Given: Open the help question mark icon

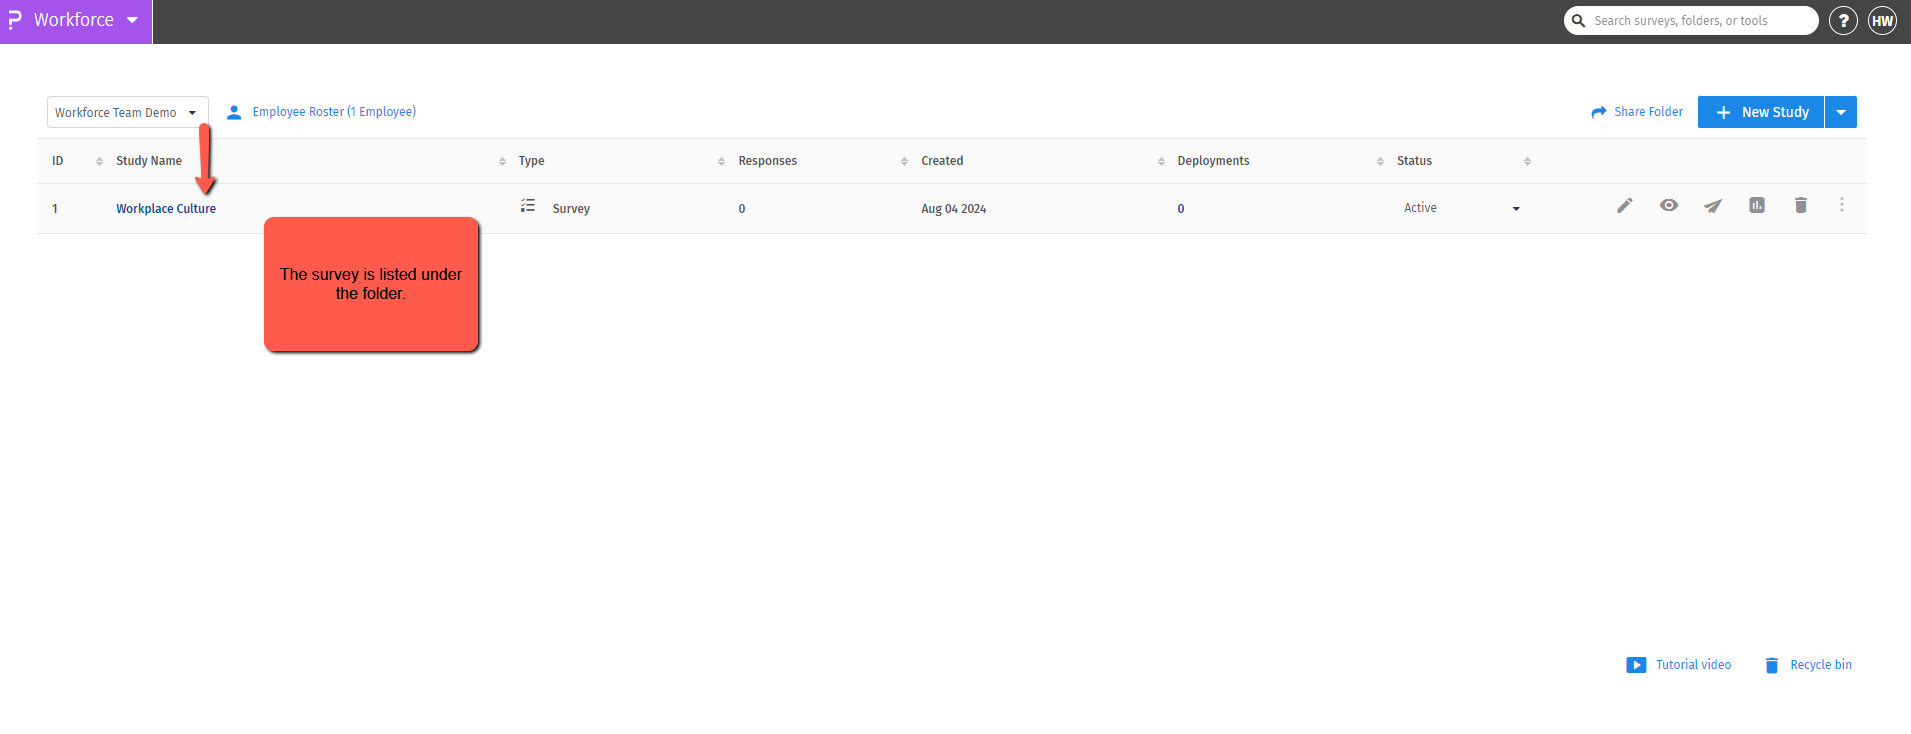Looking at the screenshot, I should tap(1843, 21).
